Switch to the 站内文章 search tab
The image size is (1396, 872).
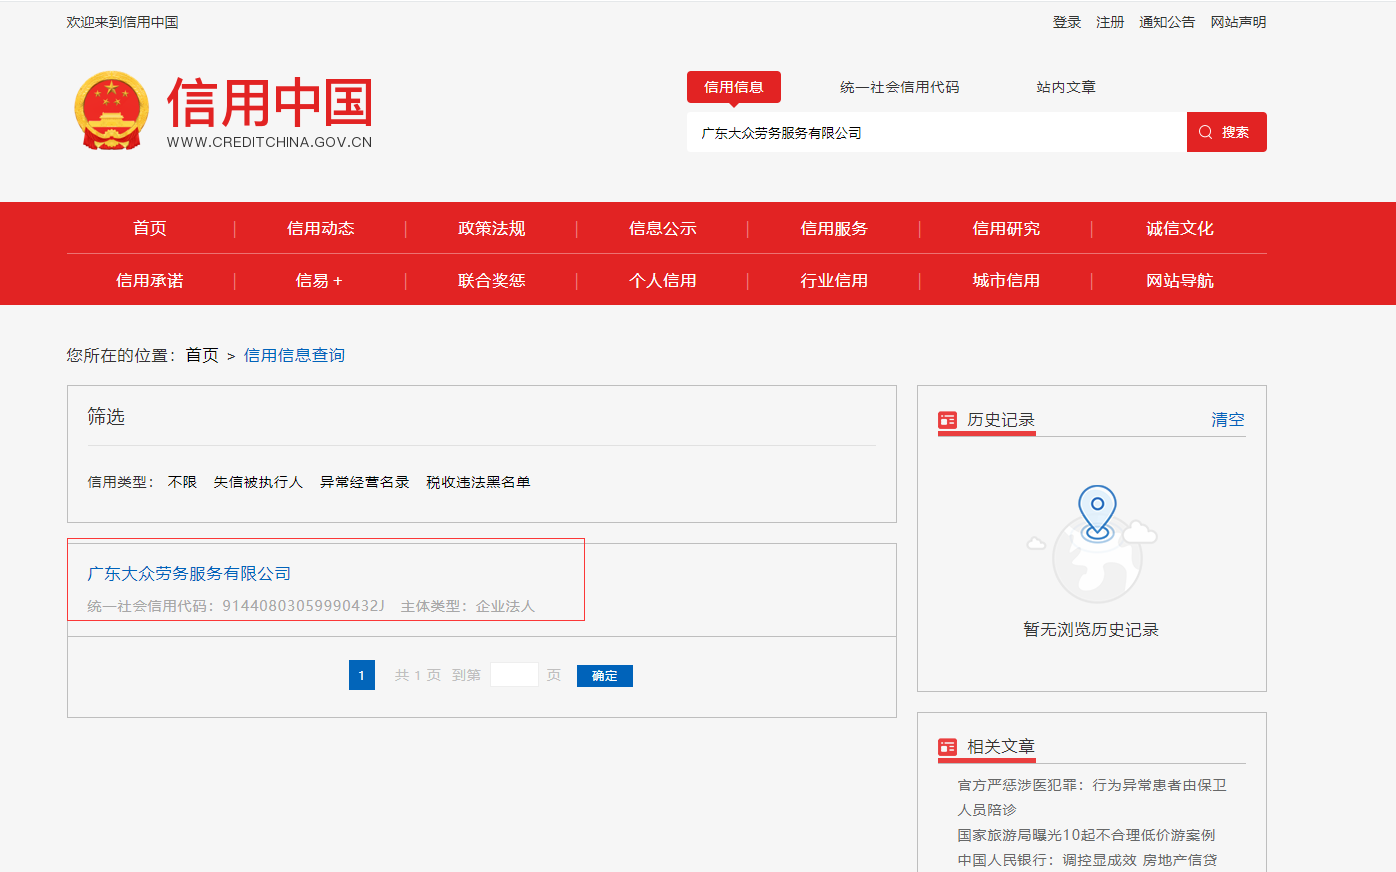click(1066, 87)
